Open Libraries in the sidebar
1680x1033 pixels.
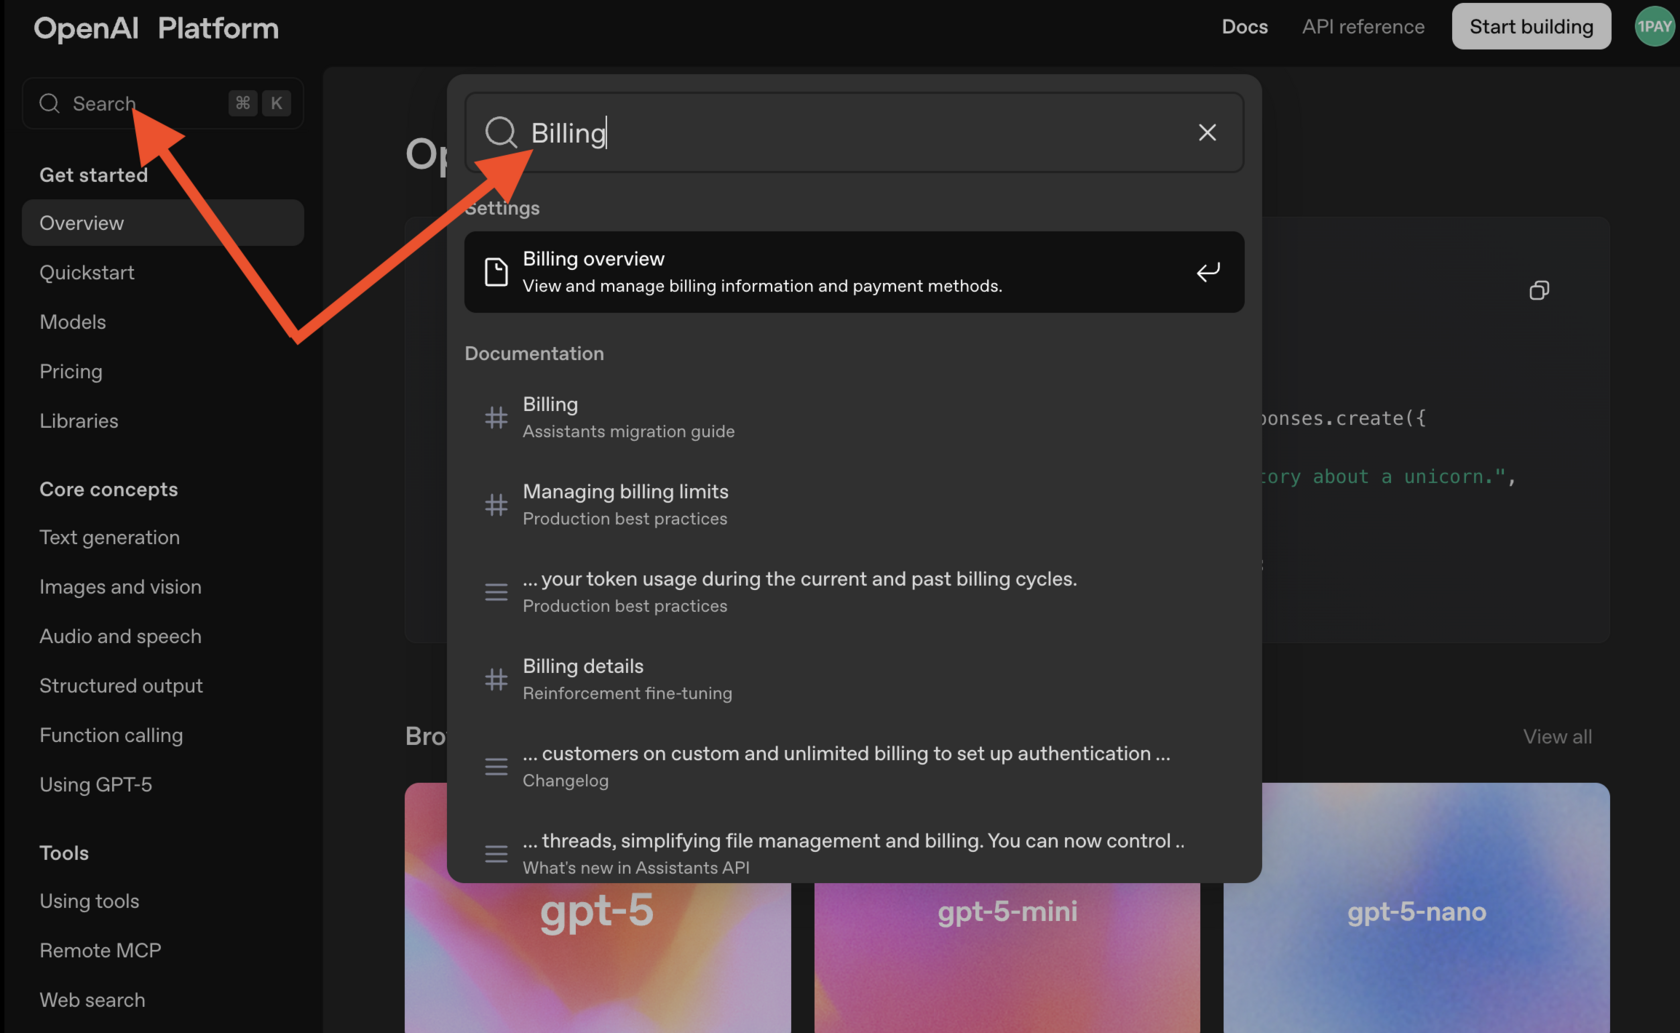point(79,421)
